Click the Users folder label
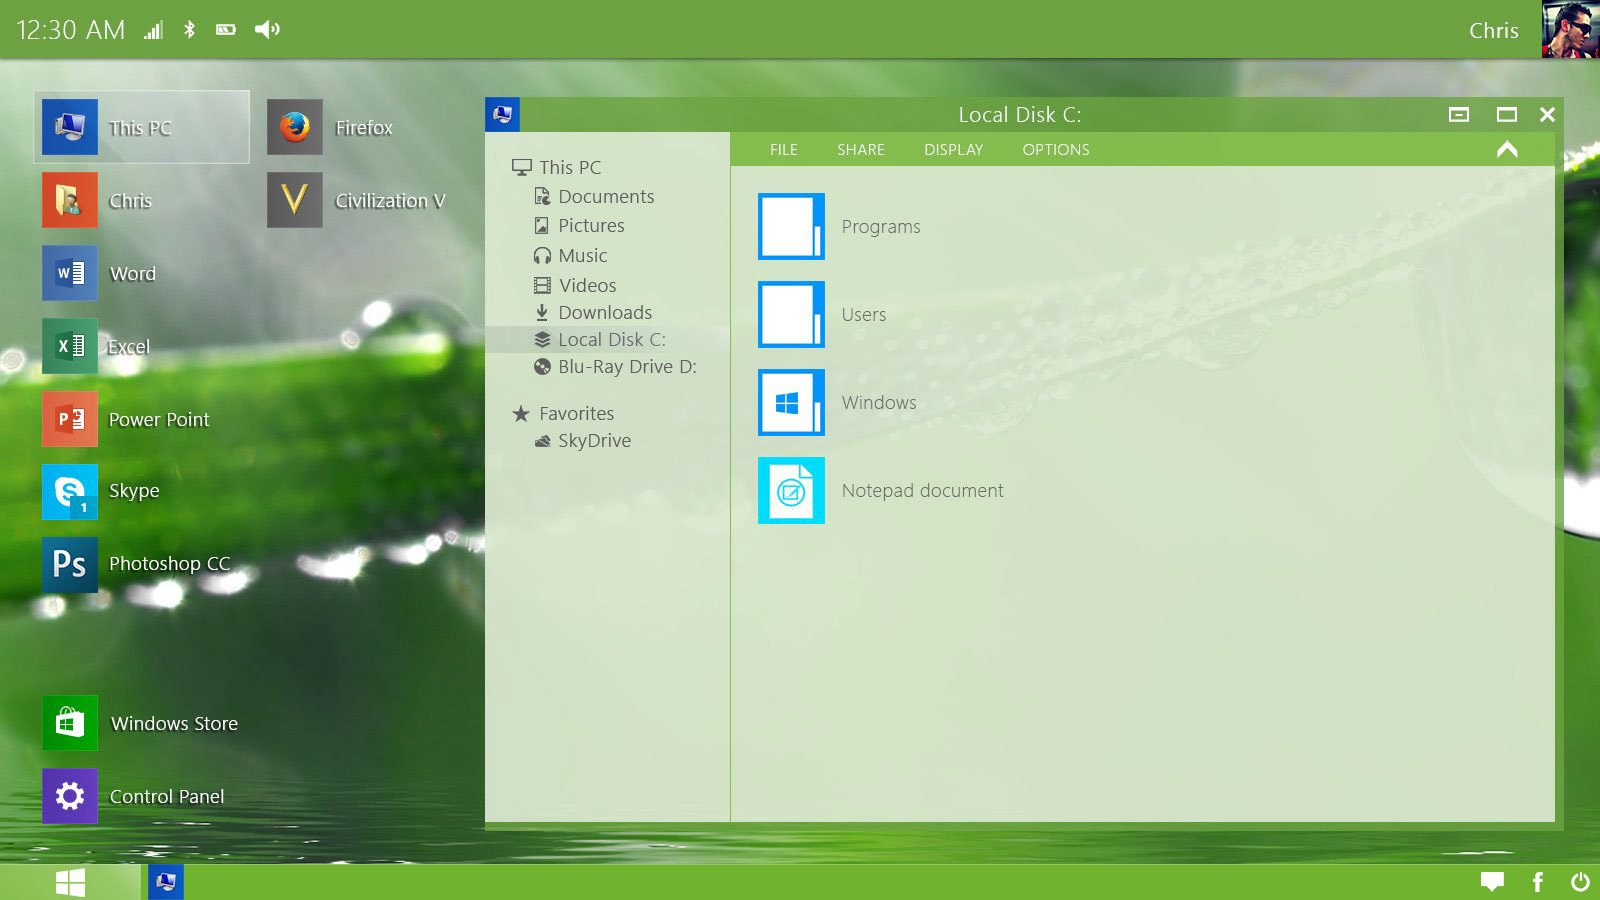The height and width of the screenshot is (900, 1600). [863, 314]
